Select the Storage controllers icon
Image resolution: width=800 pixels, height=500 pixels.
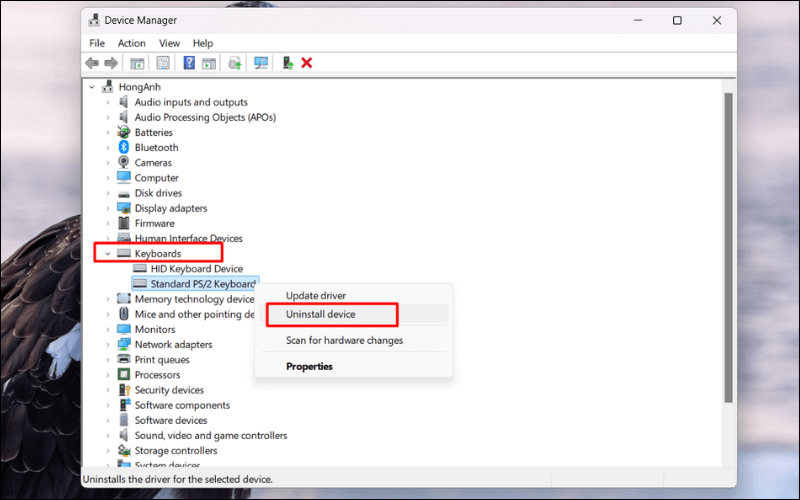123,451
